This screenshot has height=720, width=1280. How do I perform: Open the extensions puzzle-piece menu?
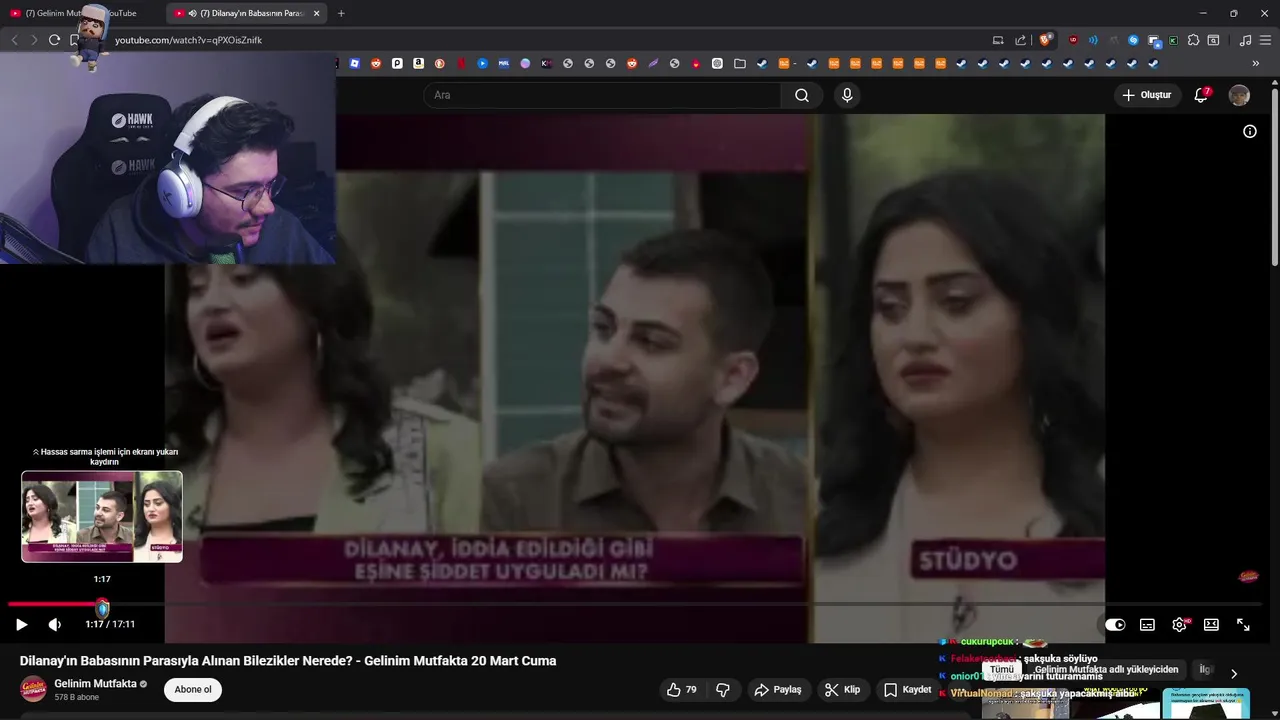(x=1193, y=40)
